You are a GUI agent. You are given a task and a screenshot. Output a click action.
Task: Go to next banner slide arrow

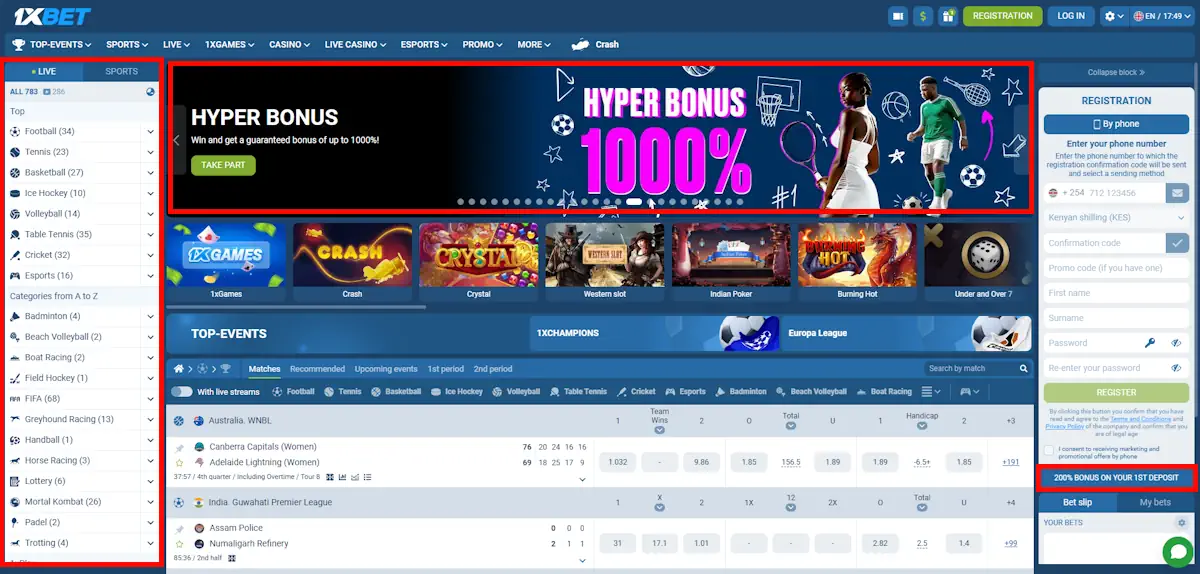coord(1020,140)
